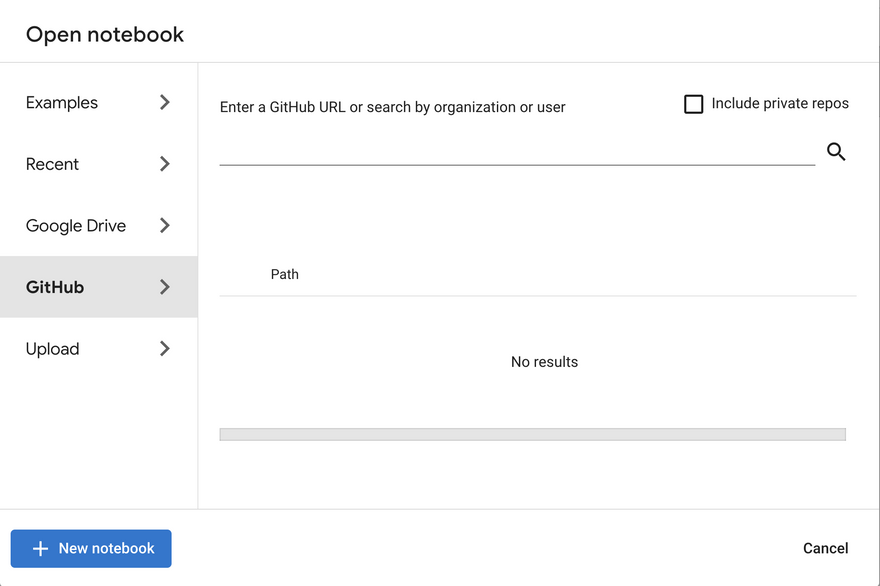Image resolution: width=880 pixels, height=586 pixels.
Task: Click the chevron beside Google Drive
Action: 164,226
